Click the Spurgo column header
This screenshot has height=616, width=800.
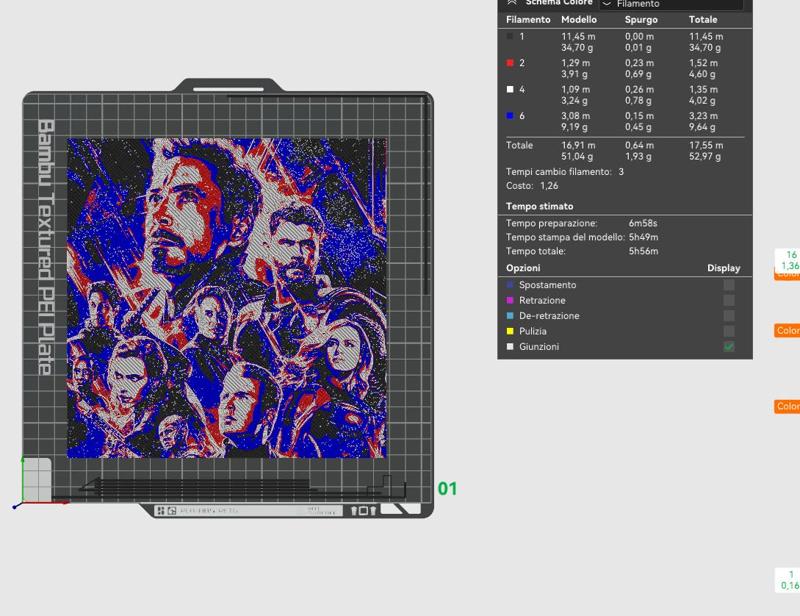tap(641, 19)
